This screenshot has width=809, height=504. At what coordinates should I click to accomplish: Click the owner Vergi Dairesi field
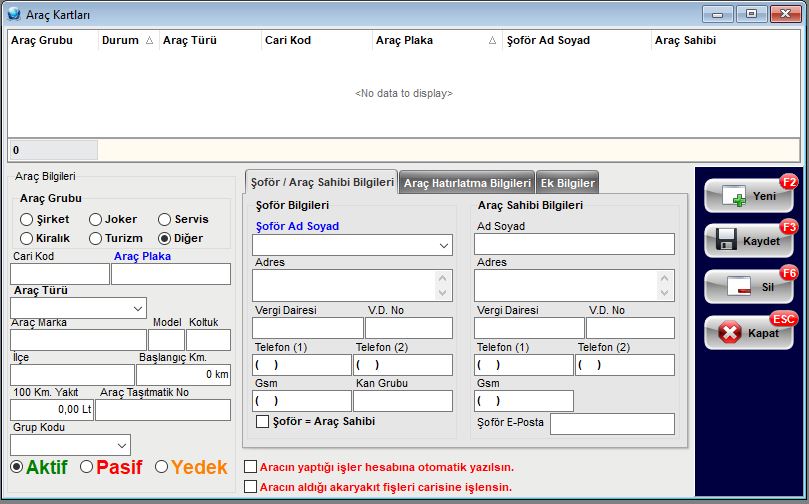tap(529, 328)
